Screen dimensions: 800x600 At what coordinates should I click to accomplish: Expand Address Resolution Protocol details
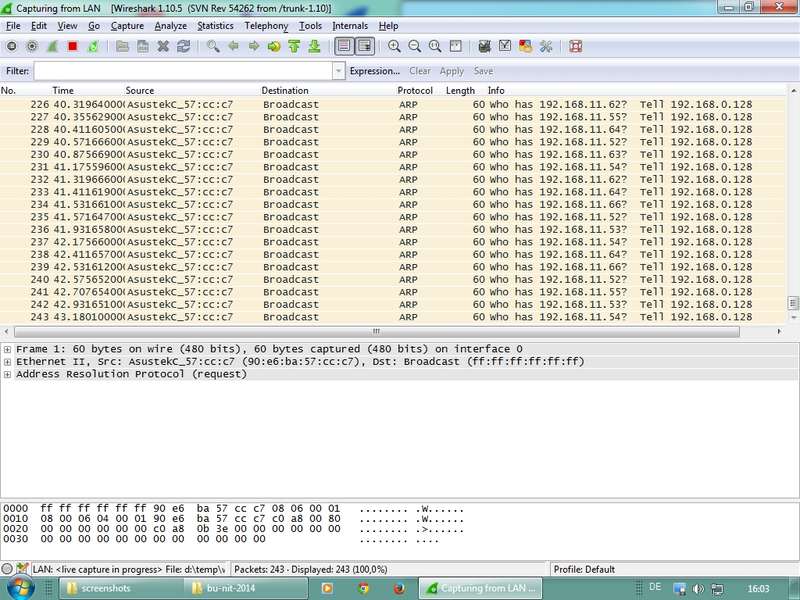pos(8,374)
